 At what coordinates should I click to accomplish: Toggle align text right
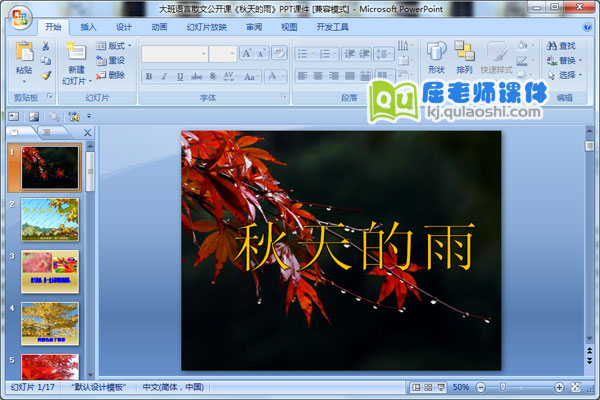click(x=334, y=76)
